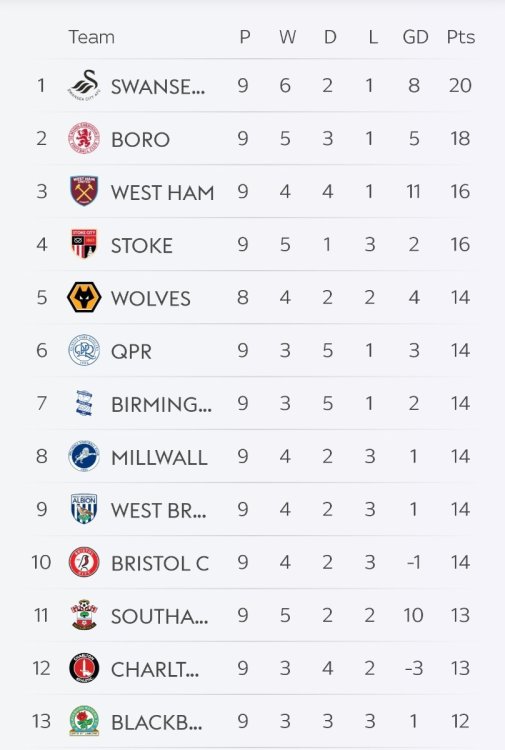Click the Millwall lion crest

pyautogui.click(x=84, y=456)
